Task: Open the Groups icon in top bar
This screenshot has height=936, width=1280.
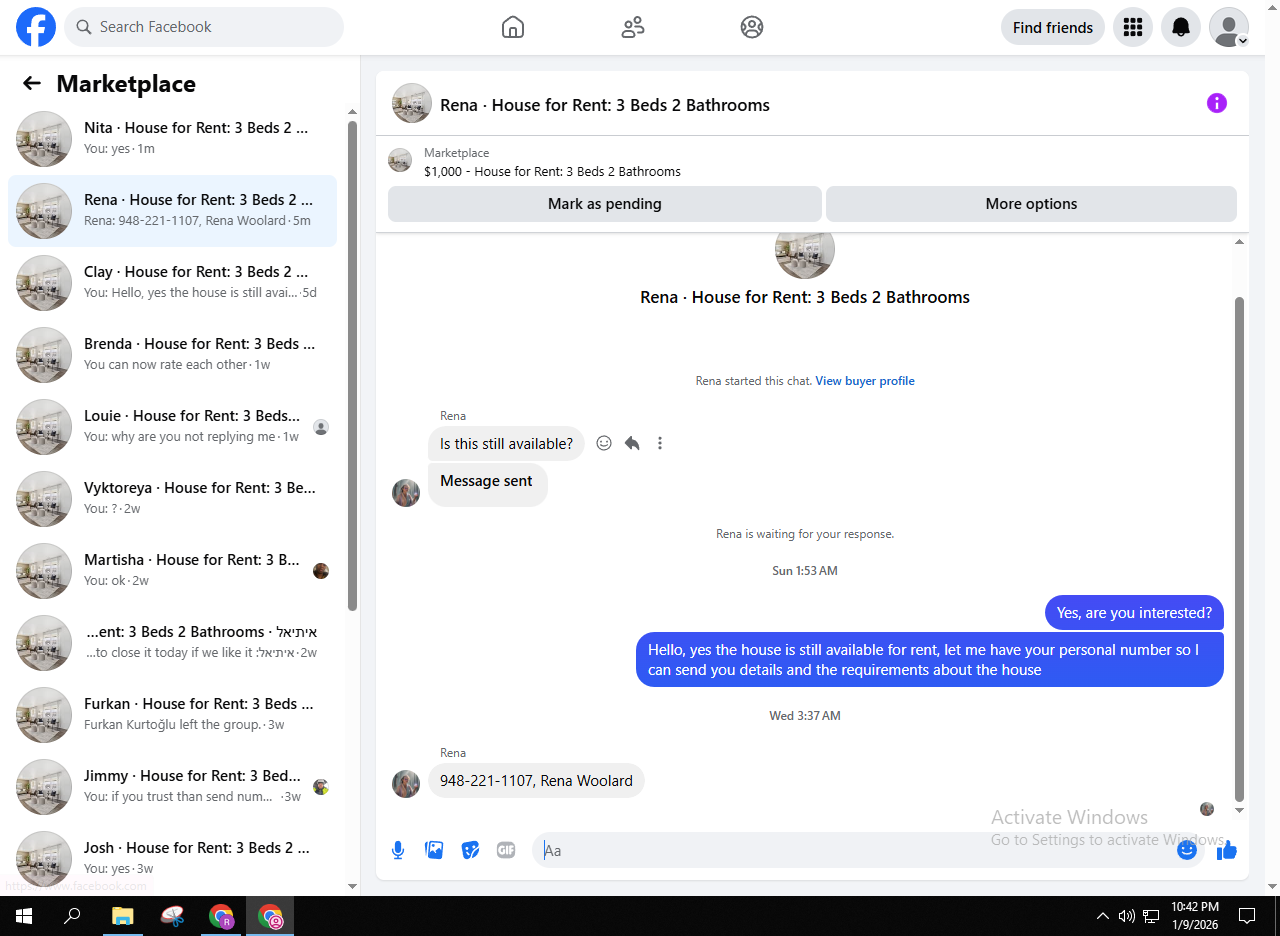Action: pos(752,27)
